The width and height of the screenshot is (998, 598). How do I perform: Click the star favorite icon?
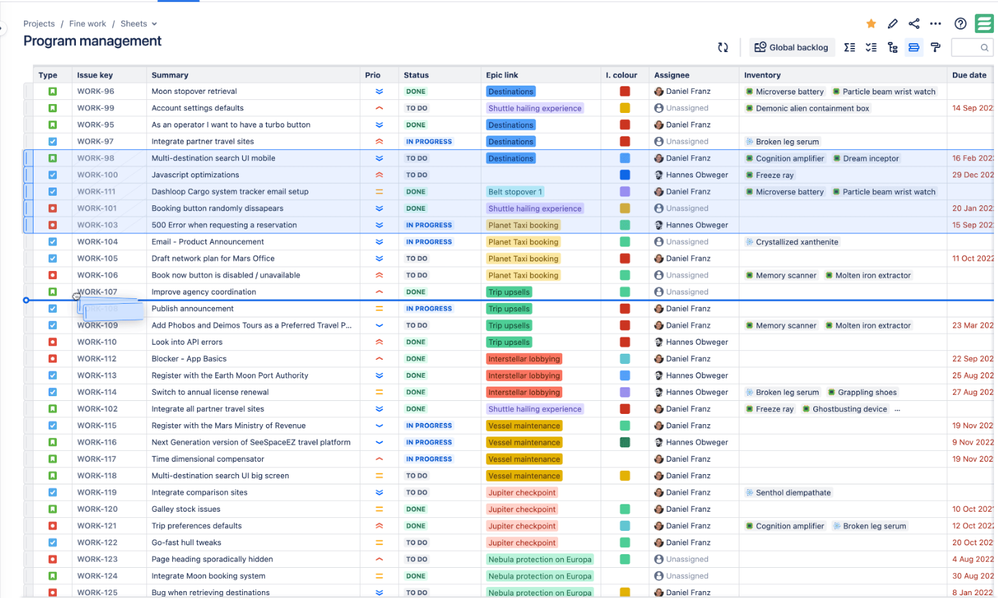(871, 24)
